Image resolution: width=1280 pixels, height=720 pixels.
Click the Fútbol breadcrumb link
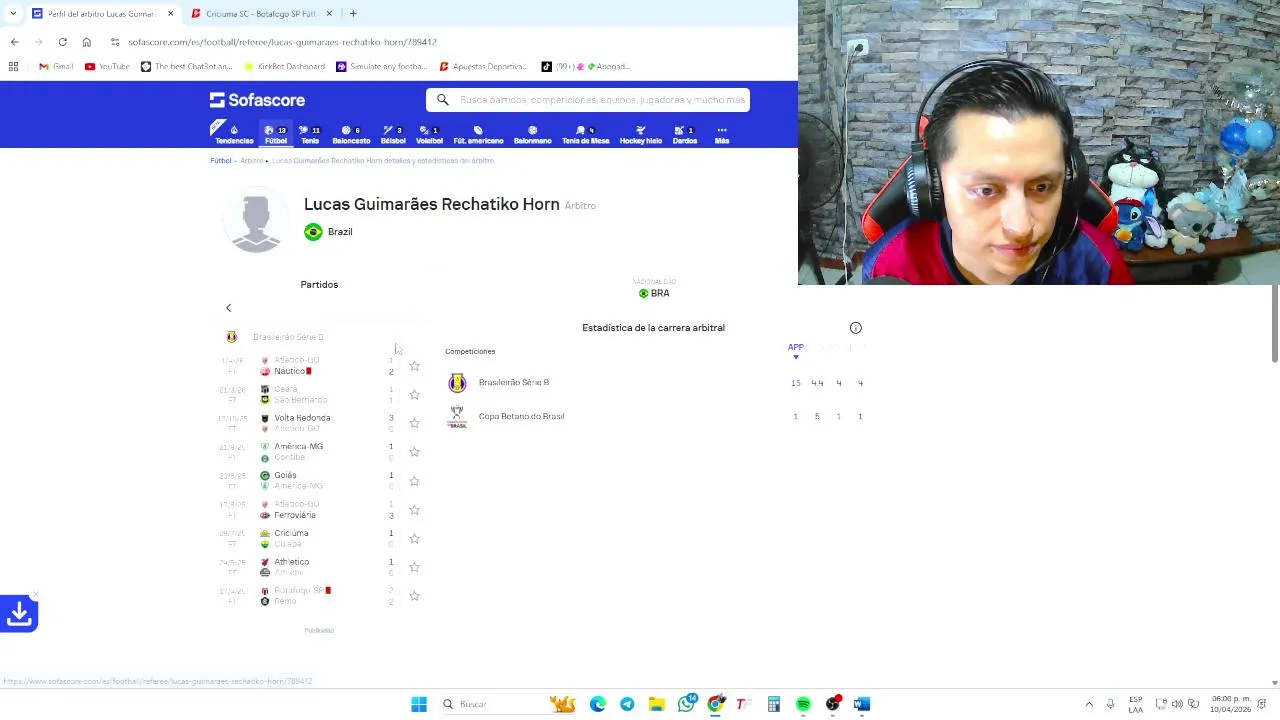tap(221, 160)
